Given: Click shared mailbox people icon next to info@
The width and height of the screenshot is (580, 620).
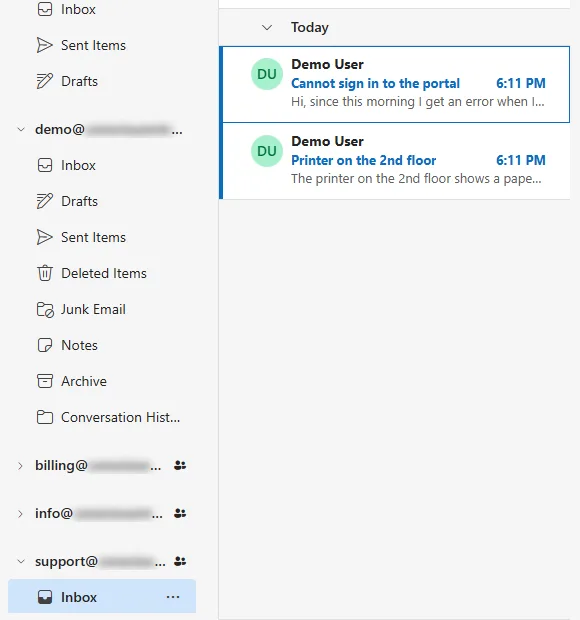Looking at the screenshot, I should click(x=180, y=513).
